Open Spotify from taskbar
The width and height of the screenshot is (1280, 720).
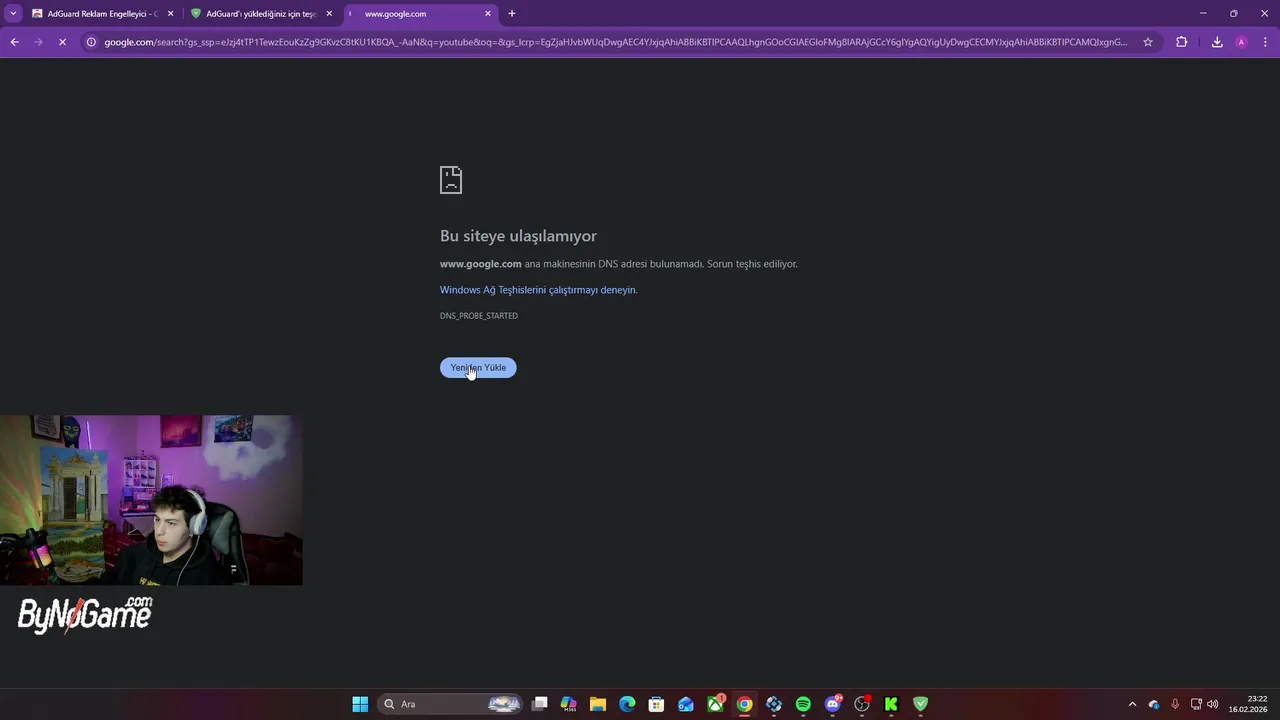pos(803,704)
